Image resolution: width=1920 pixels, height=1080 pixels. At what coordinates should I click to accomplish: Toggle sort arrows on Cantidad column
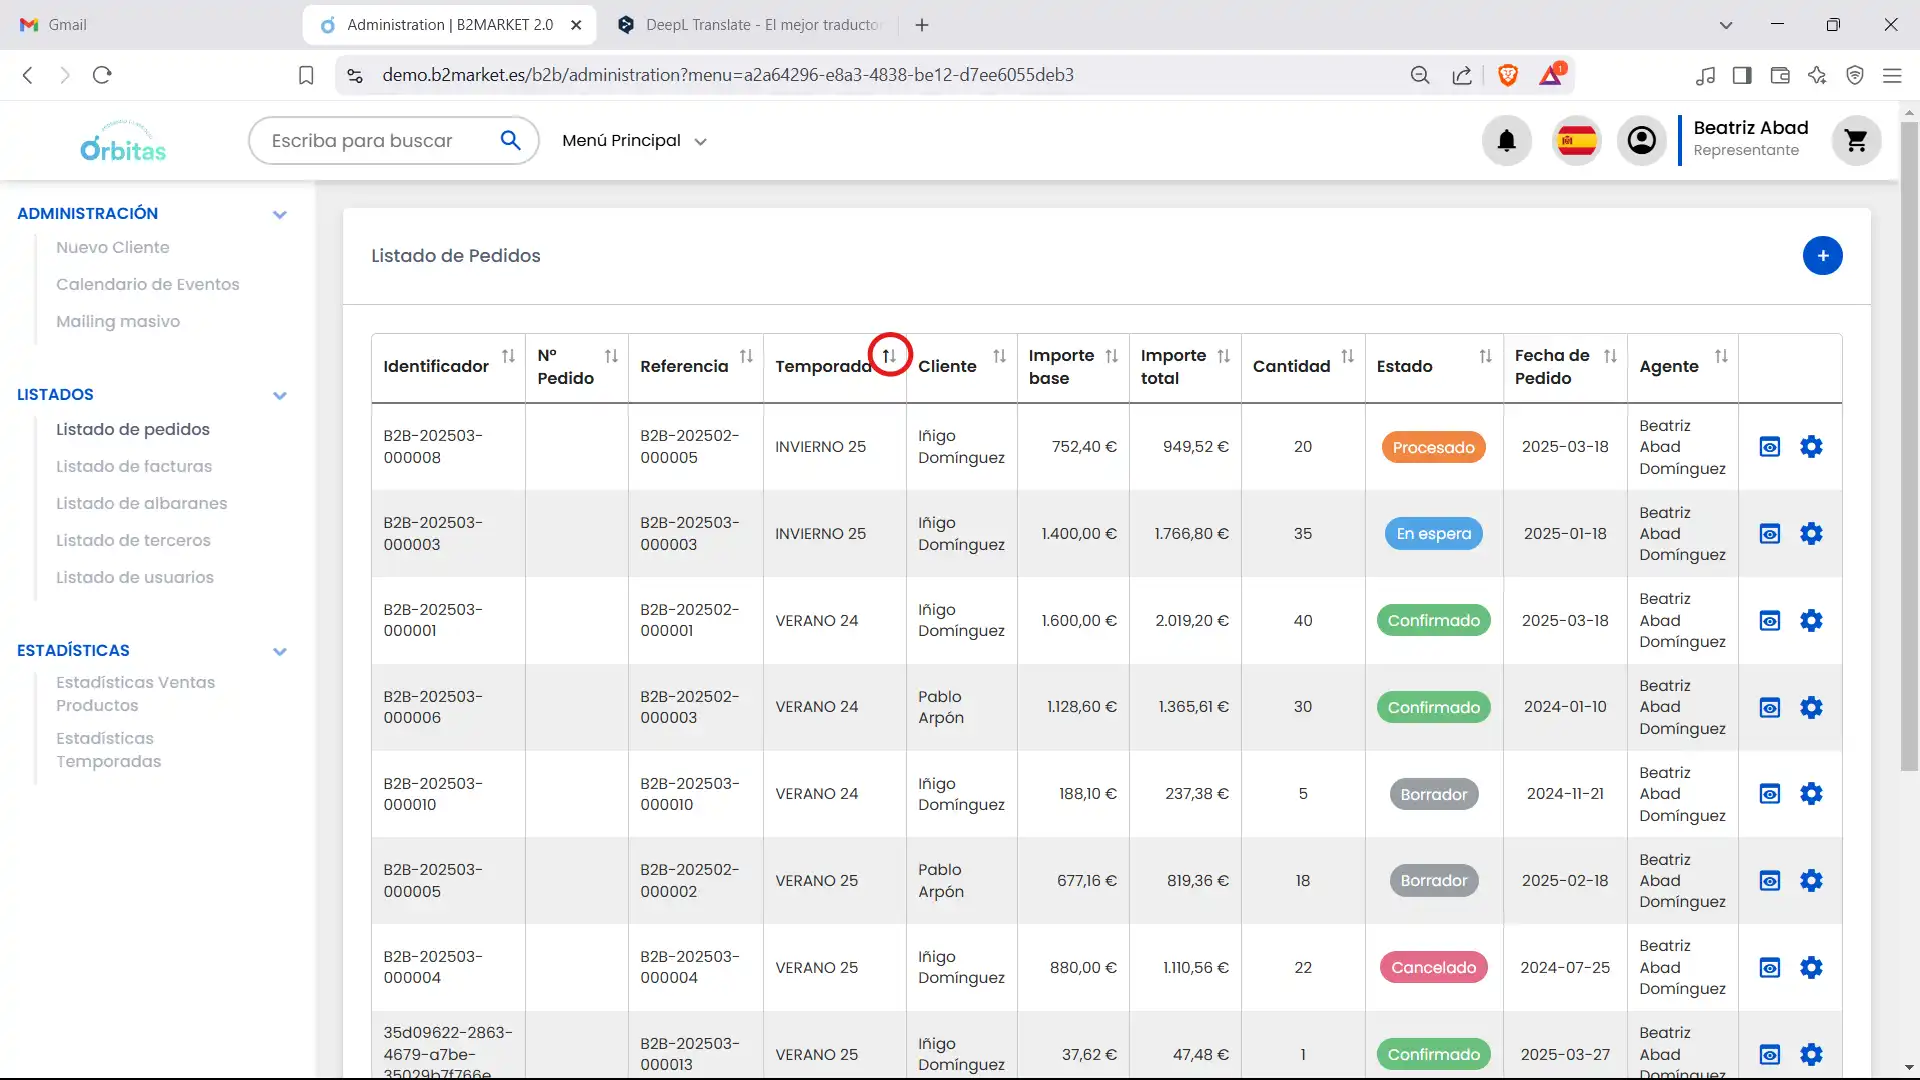pos(1347,356)
